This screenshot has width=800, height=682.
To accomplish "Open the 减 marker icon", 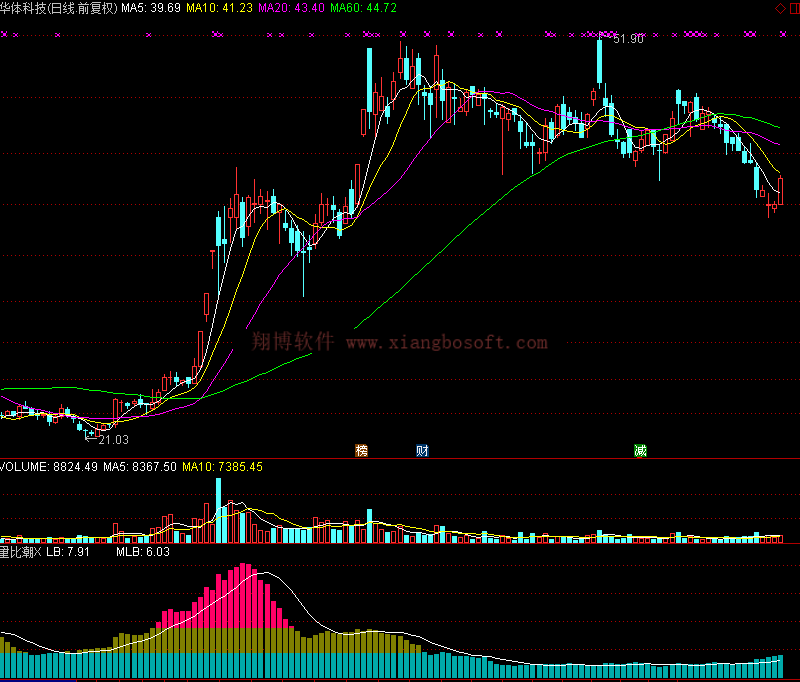I will [640, 450].
